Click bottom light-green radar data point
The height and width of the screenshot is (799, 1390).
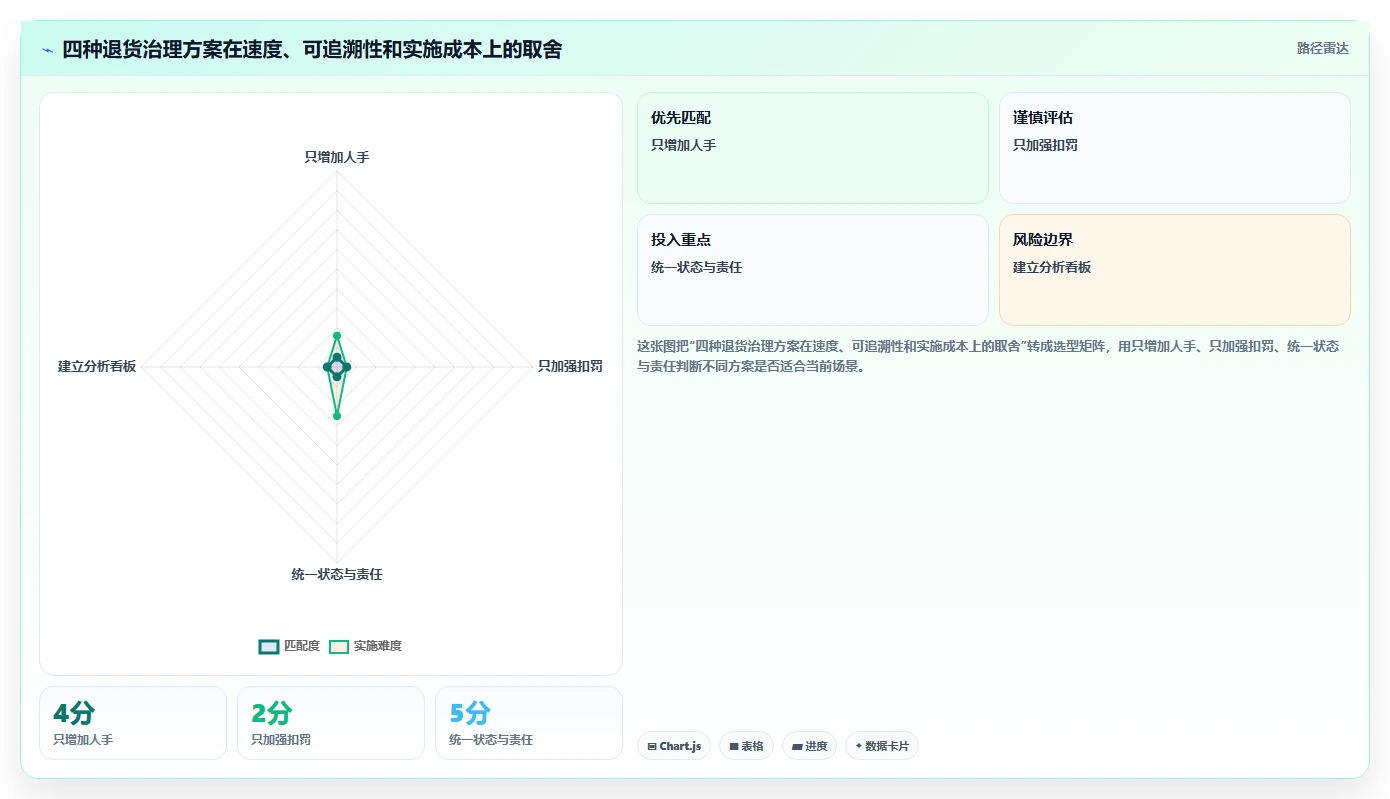(x=337, y=415)
